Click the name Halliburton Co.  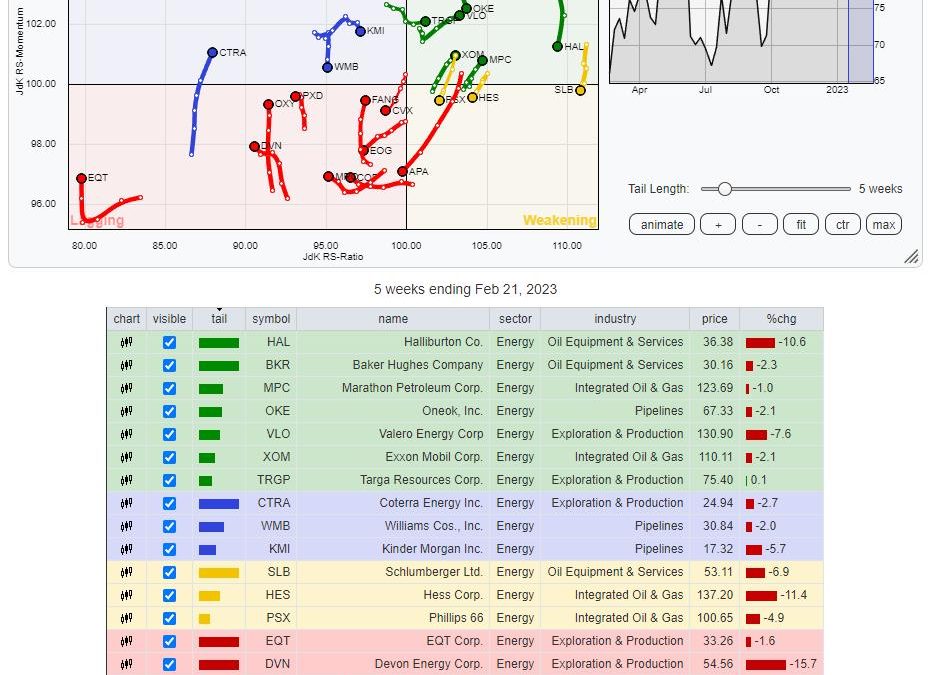[x=443, y=342]
